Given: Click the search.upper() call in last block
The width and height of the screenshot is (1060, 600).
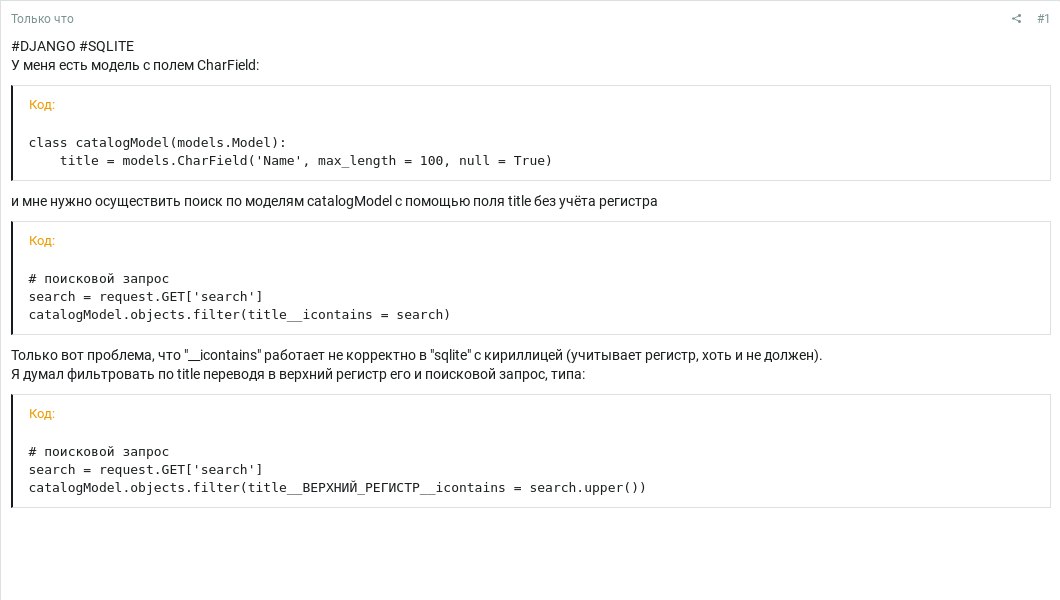Looking at the screenshot, I should (x=587, y=488).
